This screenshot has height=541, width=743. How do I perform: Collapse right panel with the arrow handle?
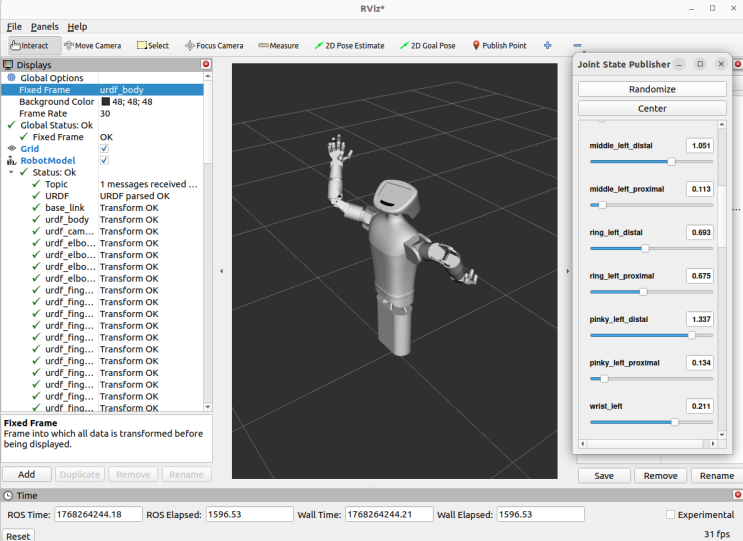click(568, 271)
